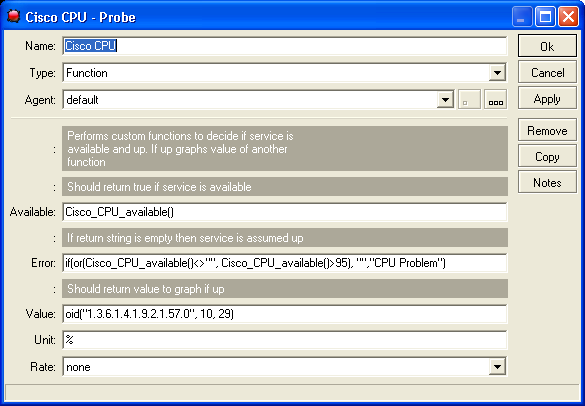Image resolution: width=585 pixels, height=406 pixels.
Task: Click the 'If return string is empty' hint text
Action: tap(185, 238)
